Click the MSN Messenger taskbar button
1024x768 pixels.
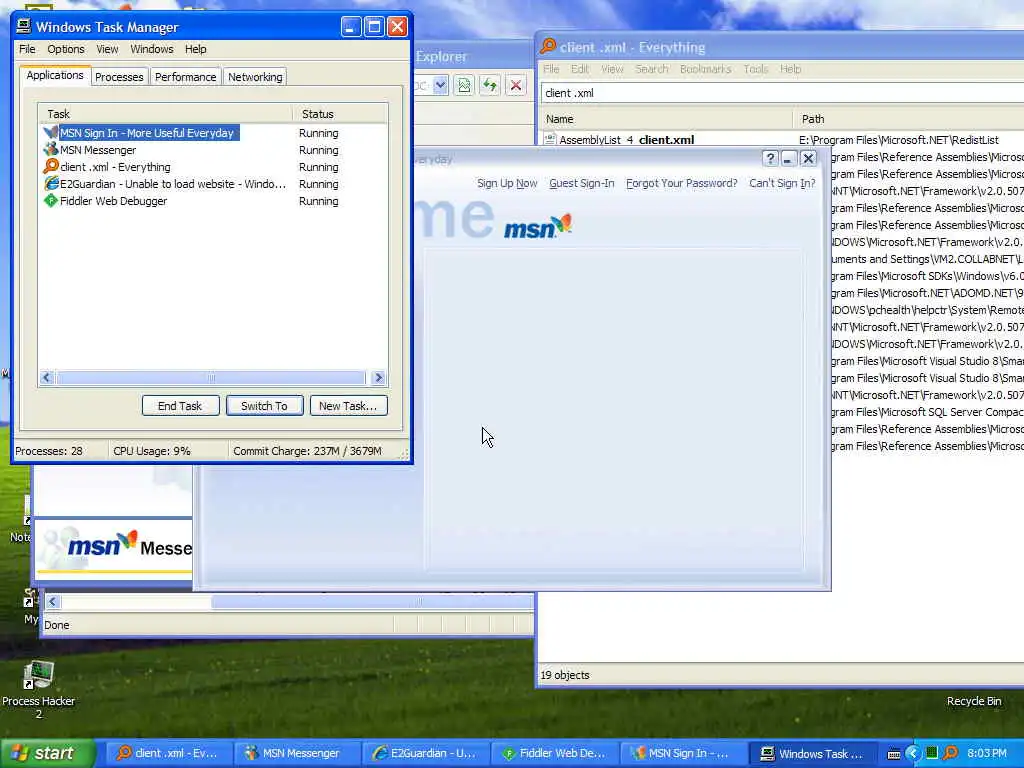[297, 754]
